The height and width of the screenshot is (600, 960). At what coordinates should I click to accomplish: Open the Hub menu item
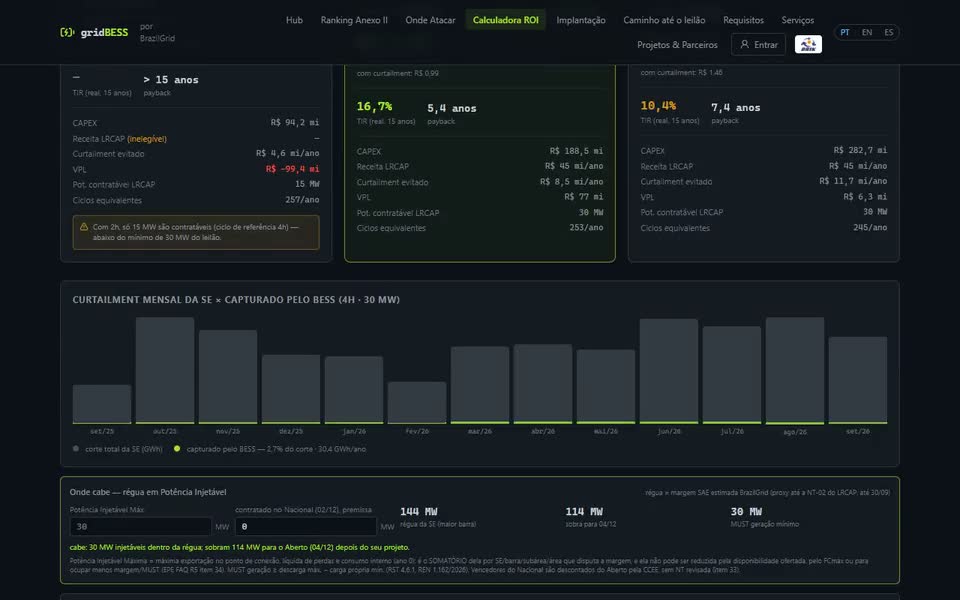pyautogui.click(x=294, y=20)
